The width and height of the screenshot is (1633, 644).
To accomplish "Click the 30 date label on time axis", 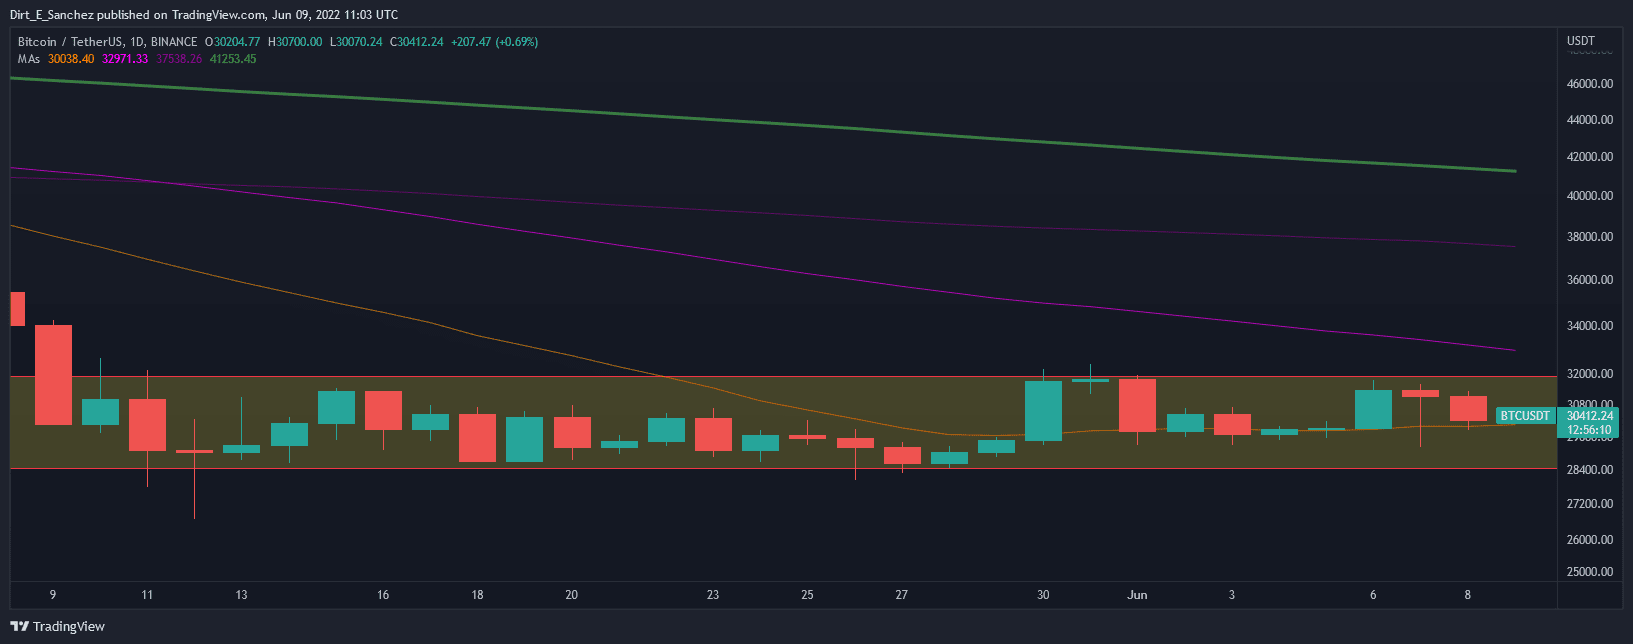I will [1043, 595].
